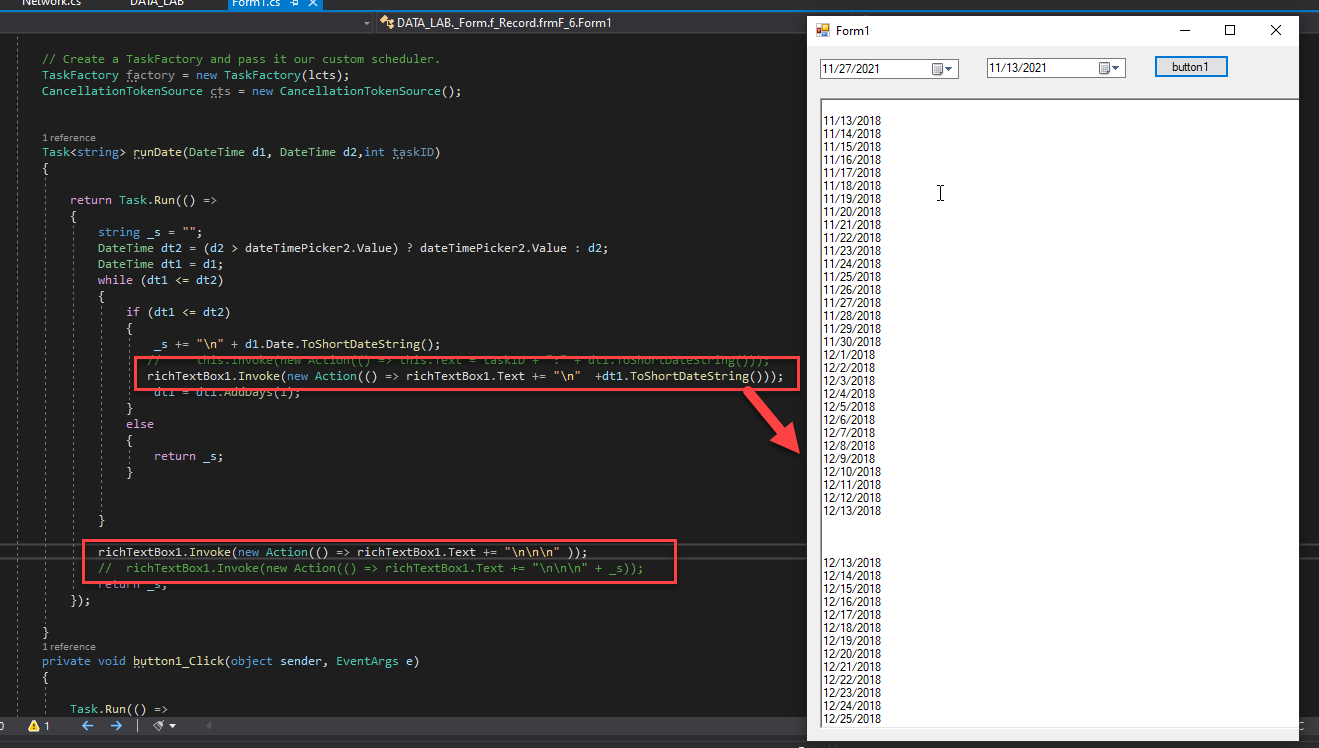This screenshot has width=1319, height=748.
Task: Click the Form1 window icon in title bar
Action: click(823, 30)
